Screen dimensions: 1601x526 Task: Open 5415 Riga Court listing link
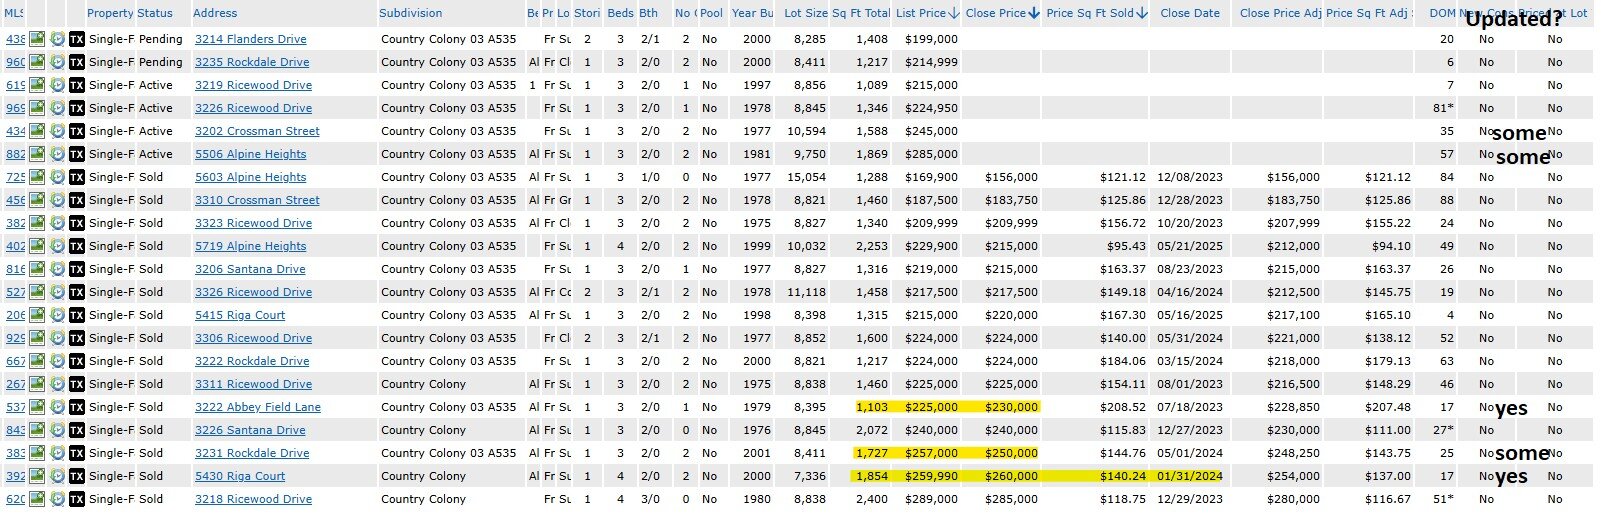(240, 315)
